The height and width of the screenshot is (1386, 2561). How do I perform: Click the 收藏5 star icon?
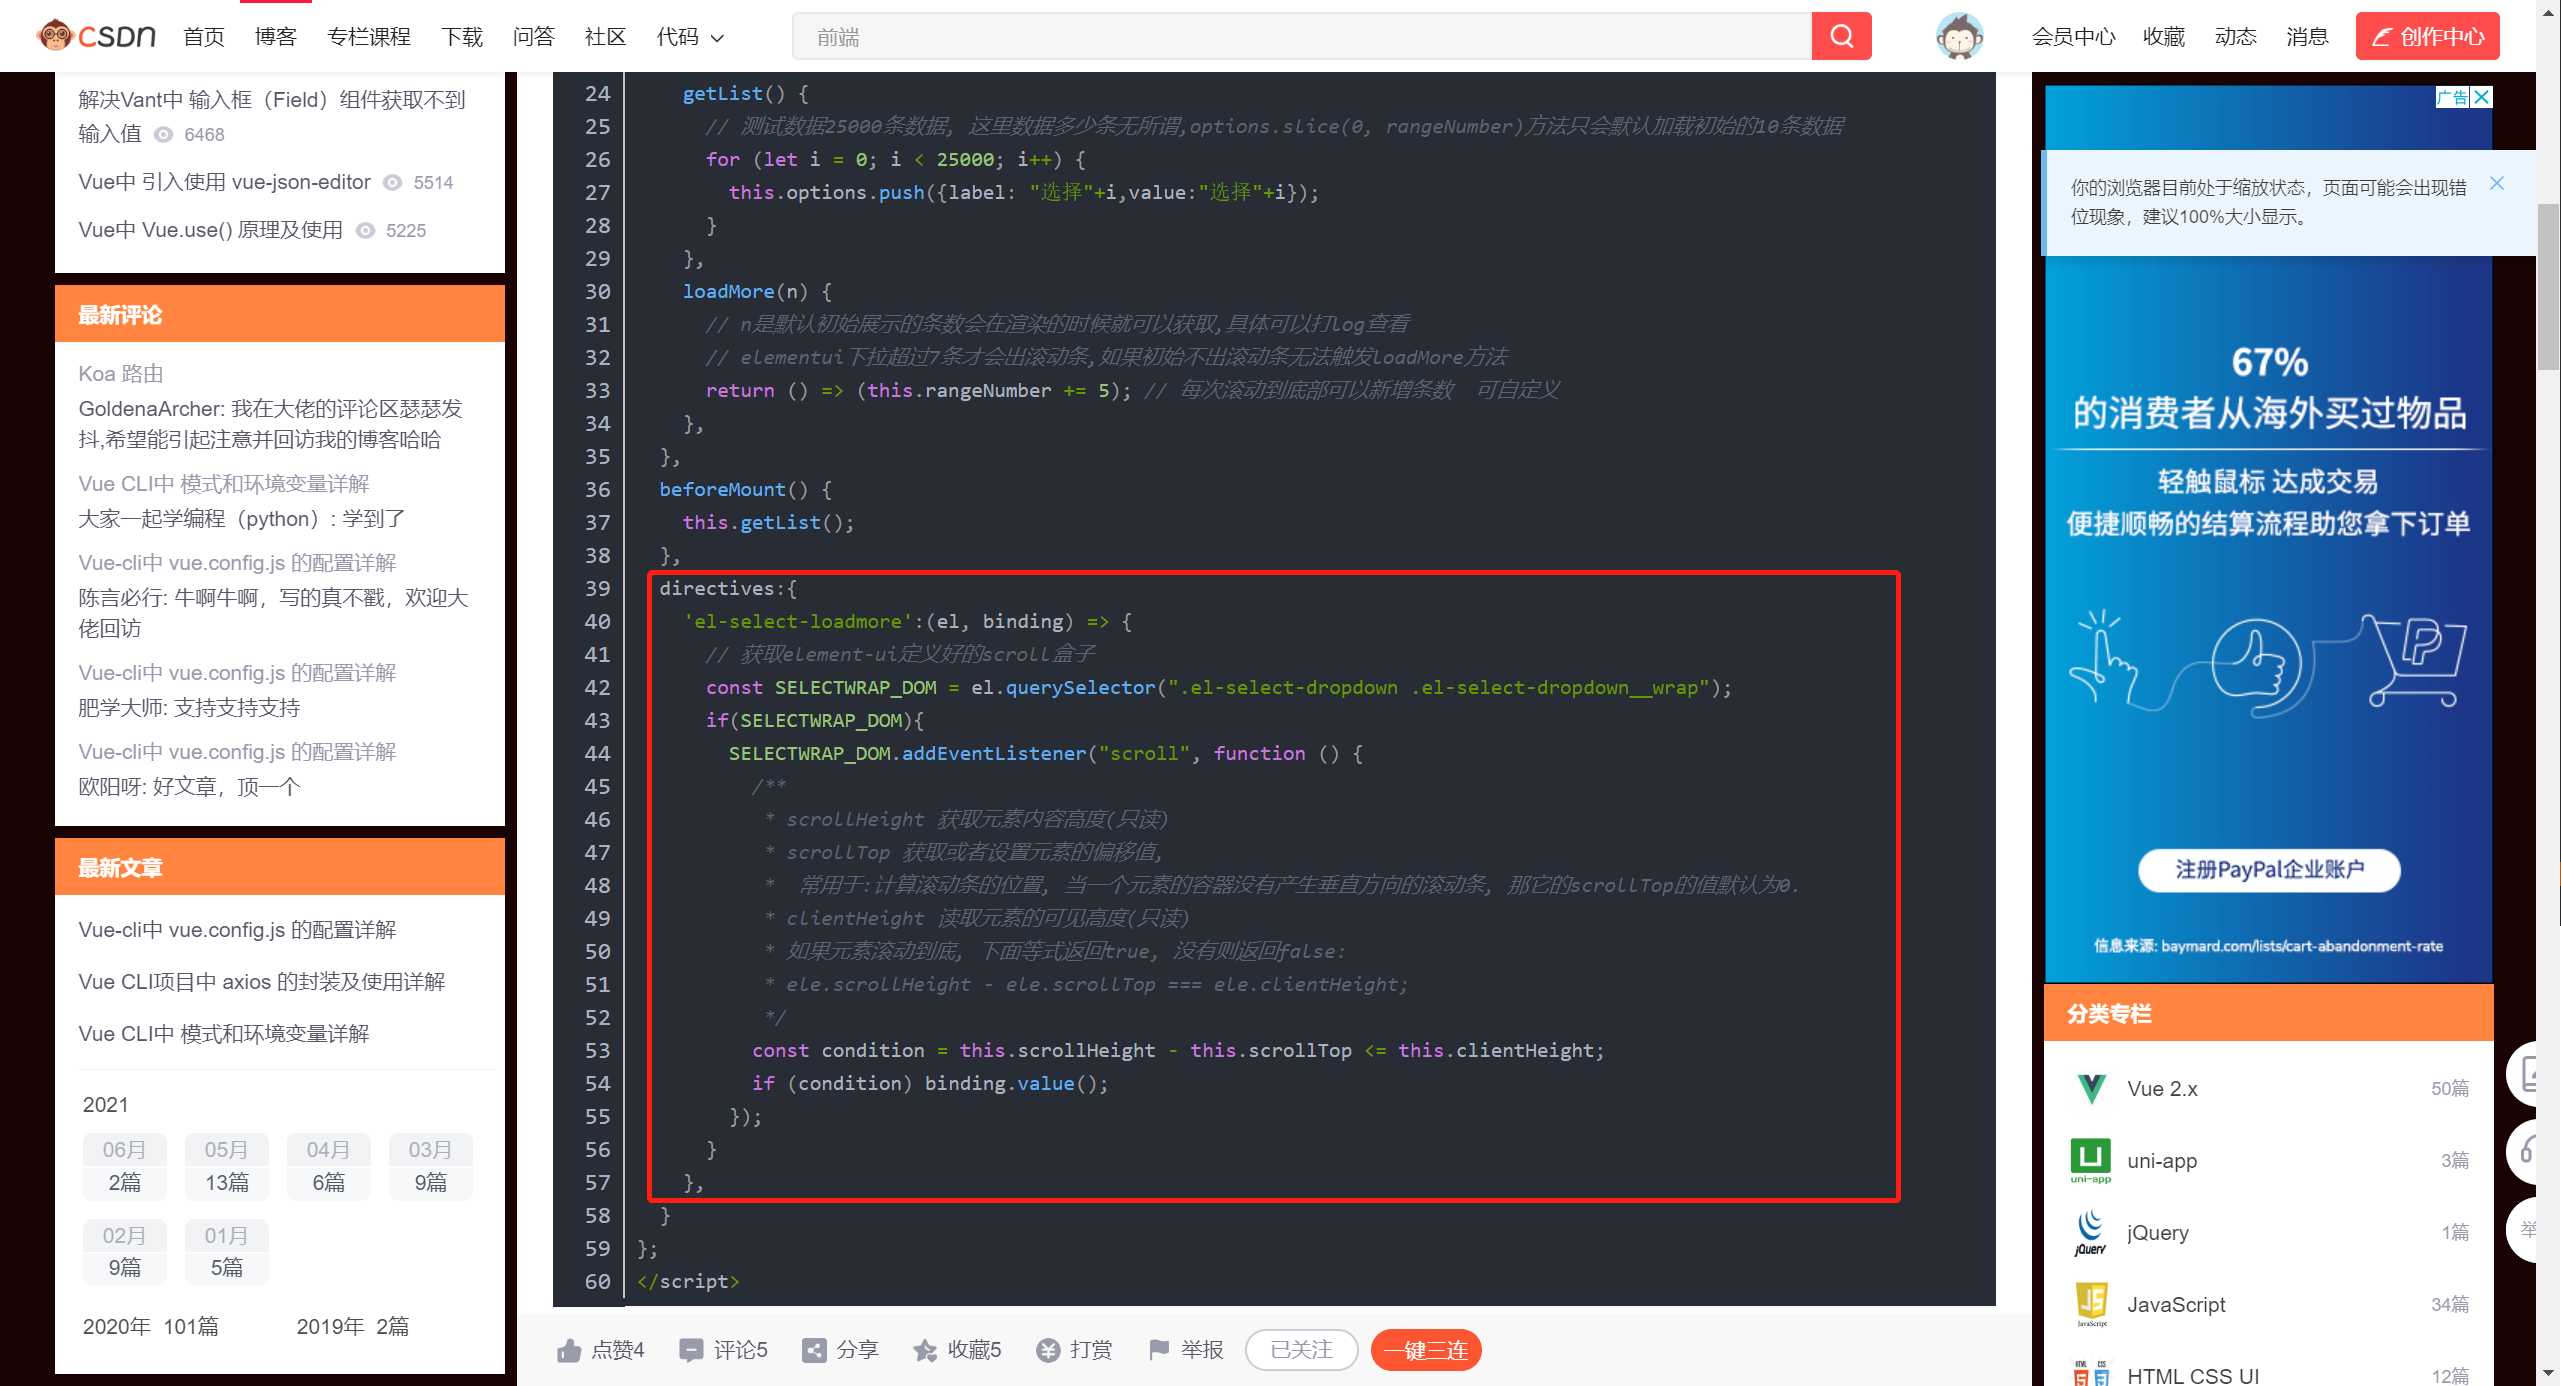925,1350
